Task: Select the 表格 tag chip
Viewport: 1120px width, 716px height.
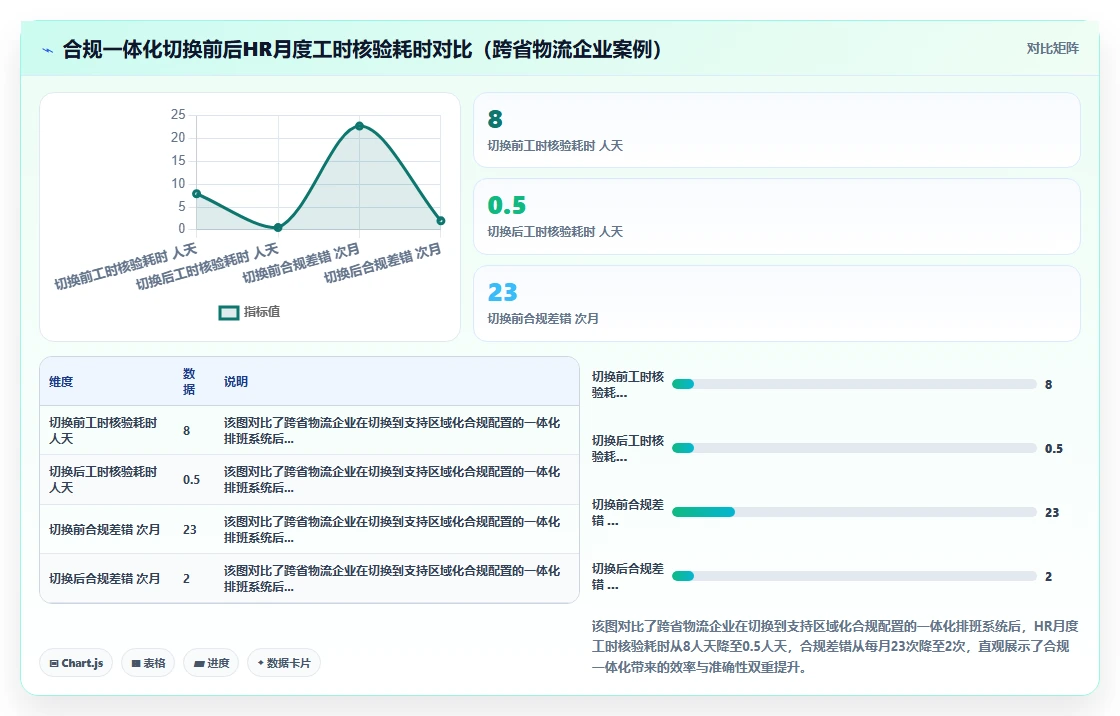Action: click(x=148, y=663)
